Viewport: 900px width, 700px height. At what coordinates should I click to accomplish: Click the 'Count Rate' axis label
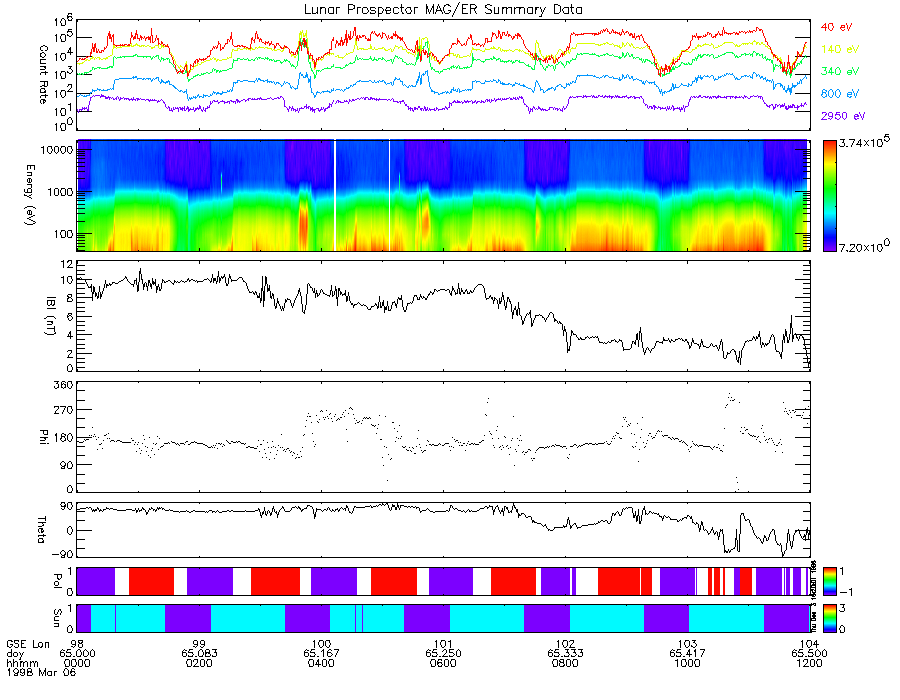(x=43, y=75)
